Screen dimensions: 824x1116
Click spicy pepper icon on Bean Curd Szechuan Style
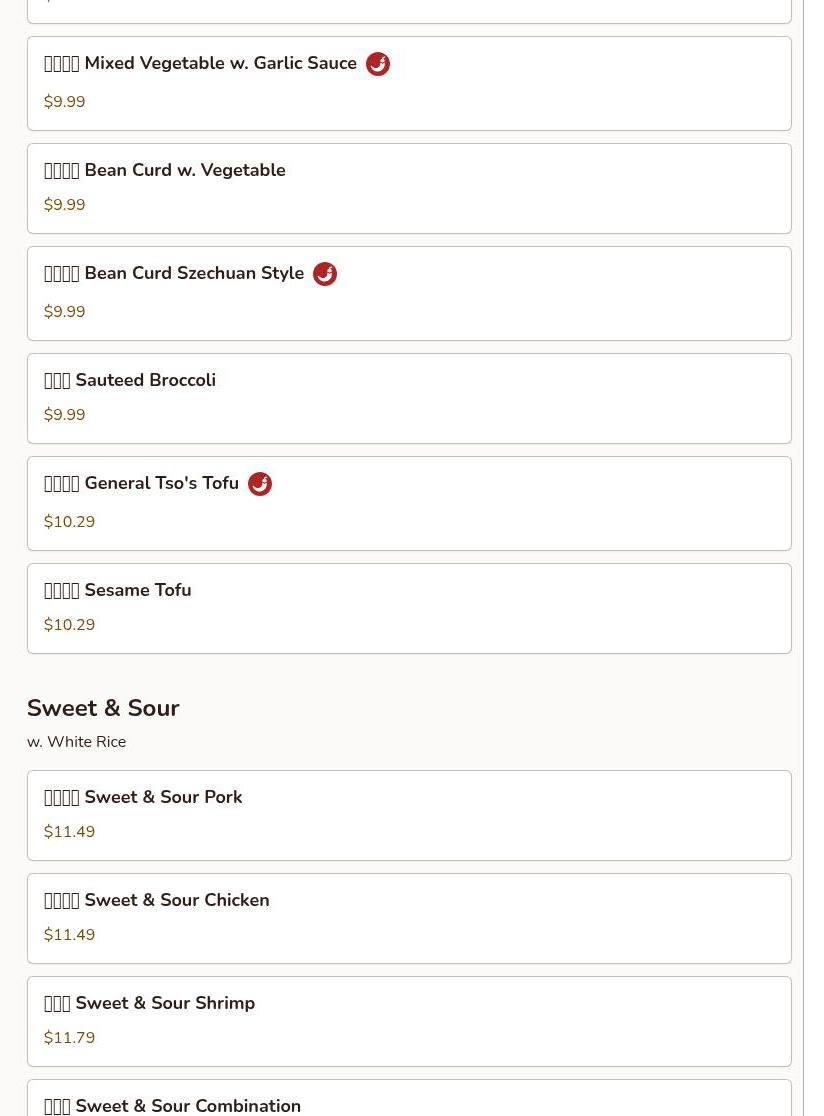tap(325, 274)
